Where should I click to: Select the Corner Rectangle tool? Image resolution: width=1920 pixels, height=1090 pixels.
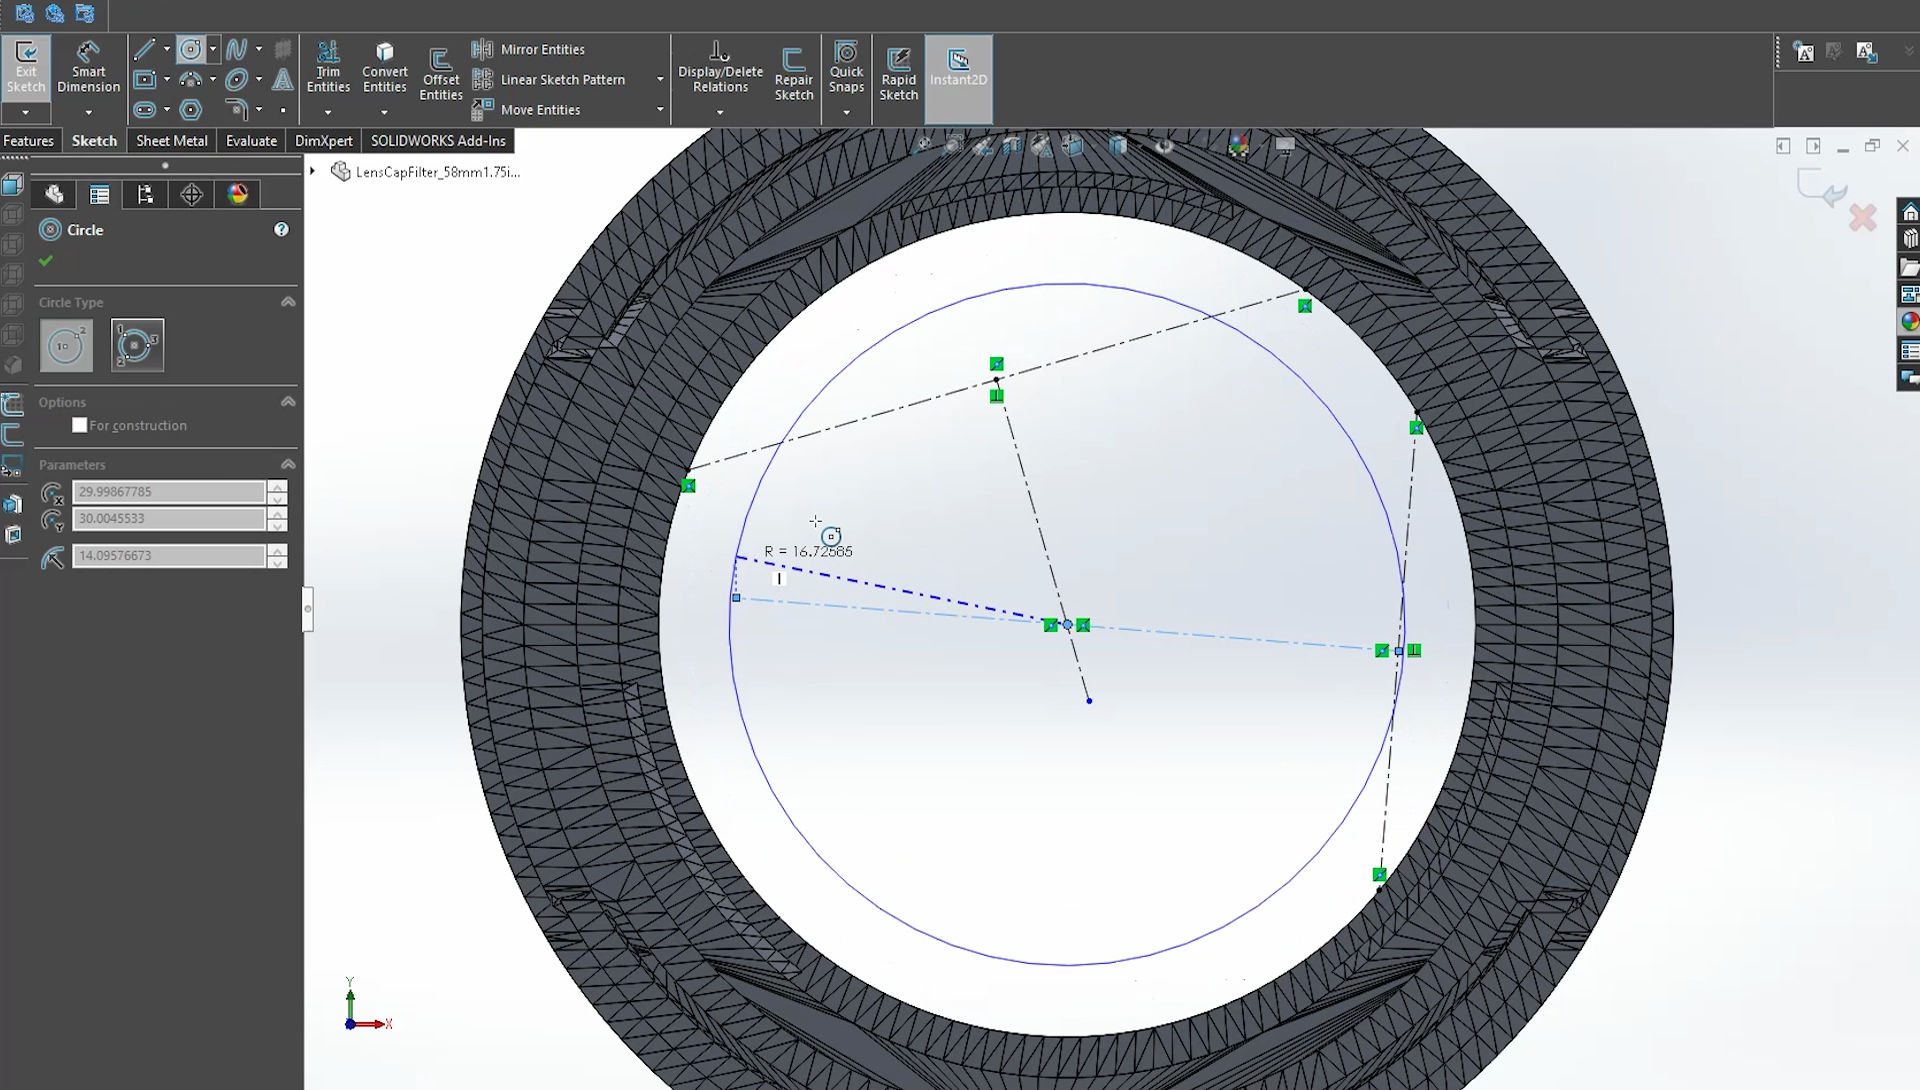pyautogui.click(x=144, y=79)
